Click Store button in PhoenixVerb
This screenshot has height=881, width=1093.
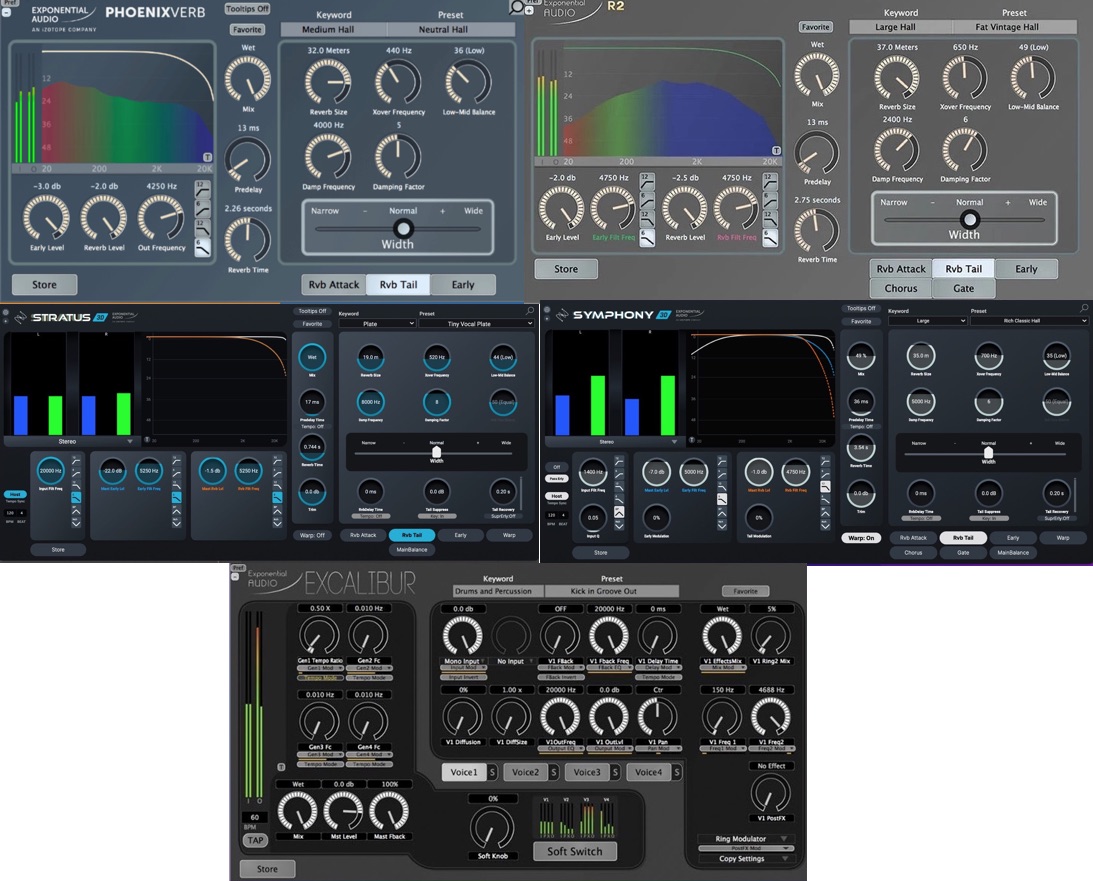45,284
